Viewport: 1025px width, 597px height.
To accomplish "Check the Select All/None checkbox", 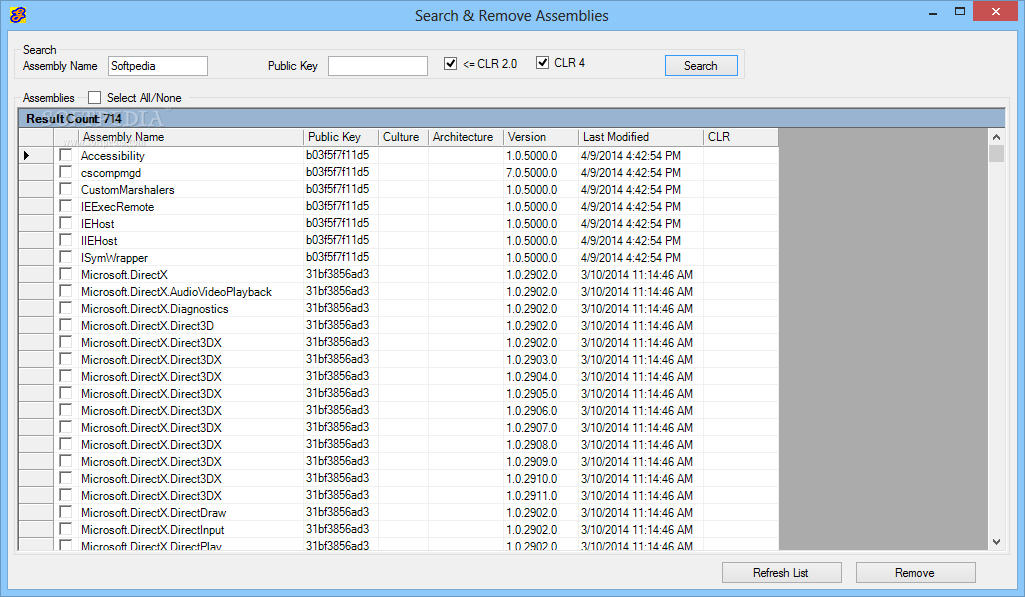I will click(x=95, y=97).
